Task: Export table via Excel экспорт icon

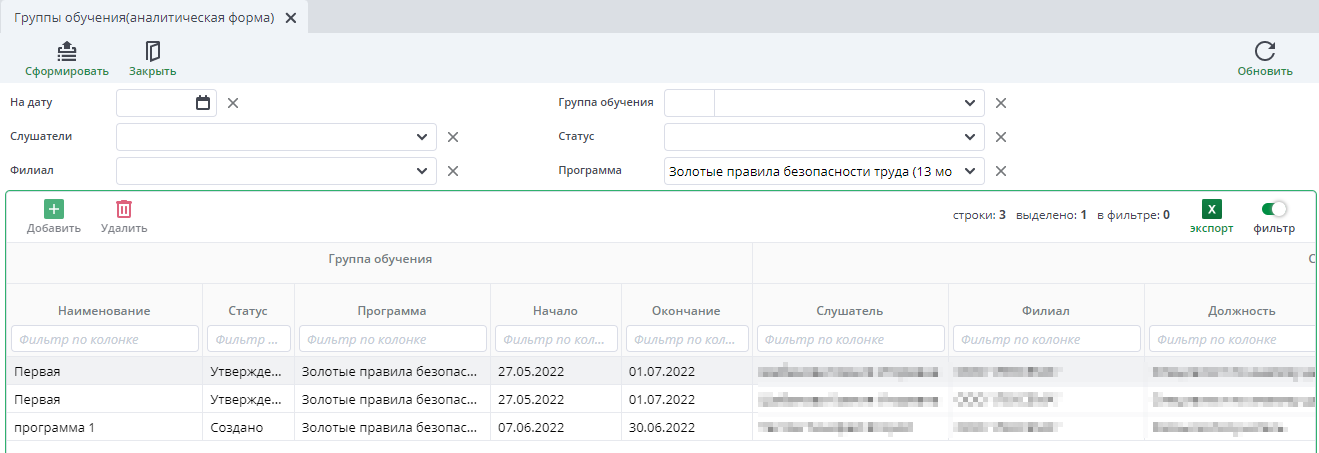Action: click(1211, 209)
